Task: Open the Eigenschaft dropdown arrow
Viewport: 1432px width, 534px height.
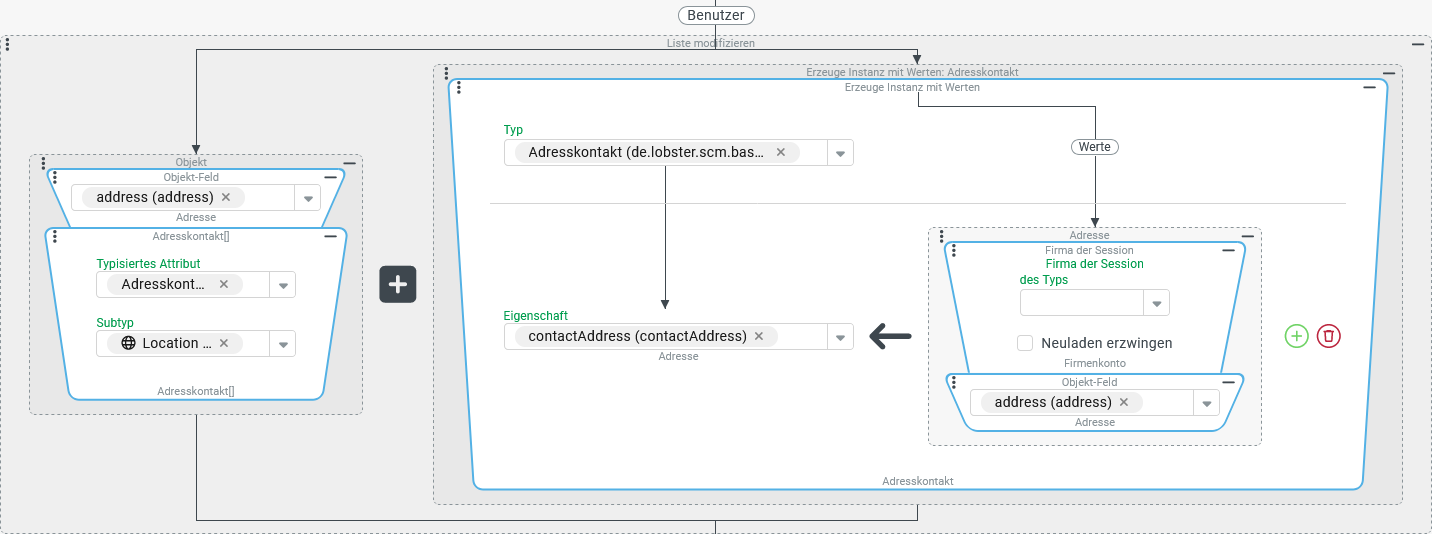Action: tap(840, 337)
